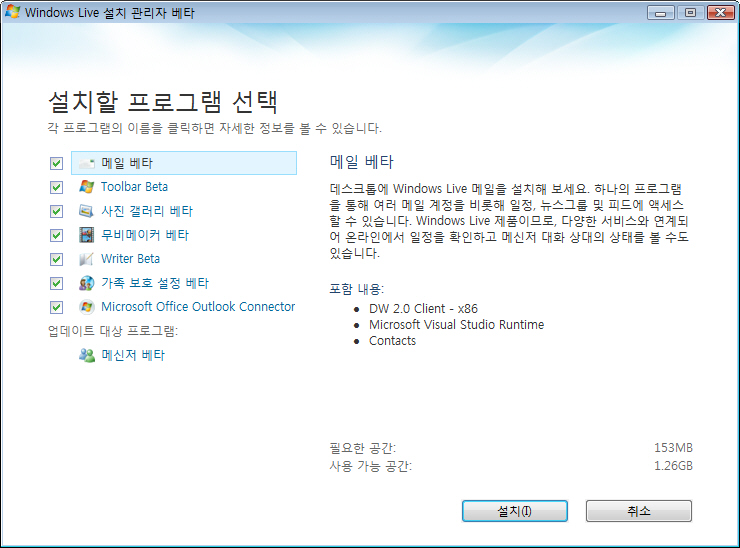Viewport: 740px width, 548px height.
Task: Open the Writer Beta description
Action: [x=131, y=259]
